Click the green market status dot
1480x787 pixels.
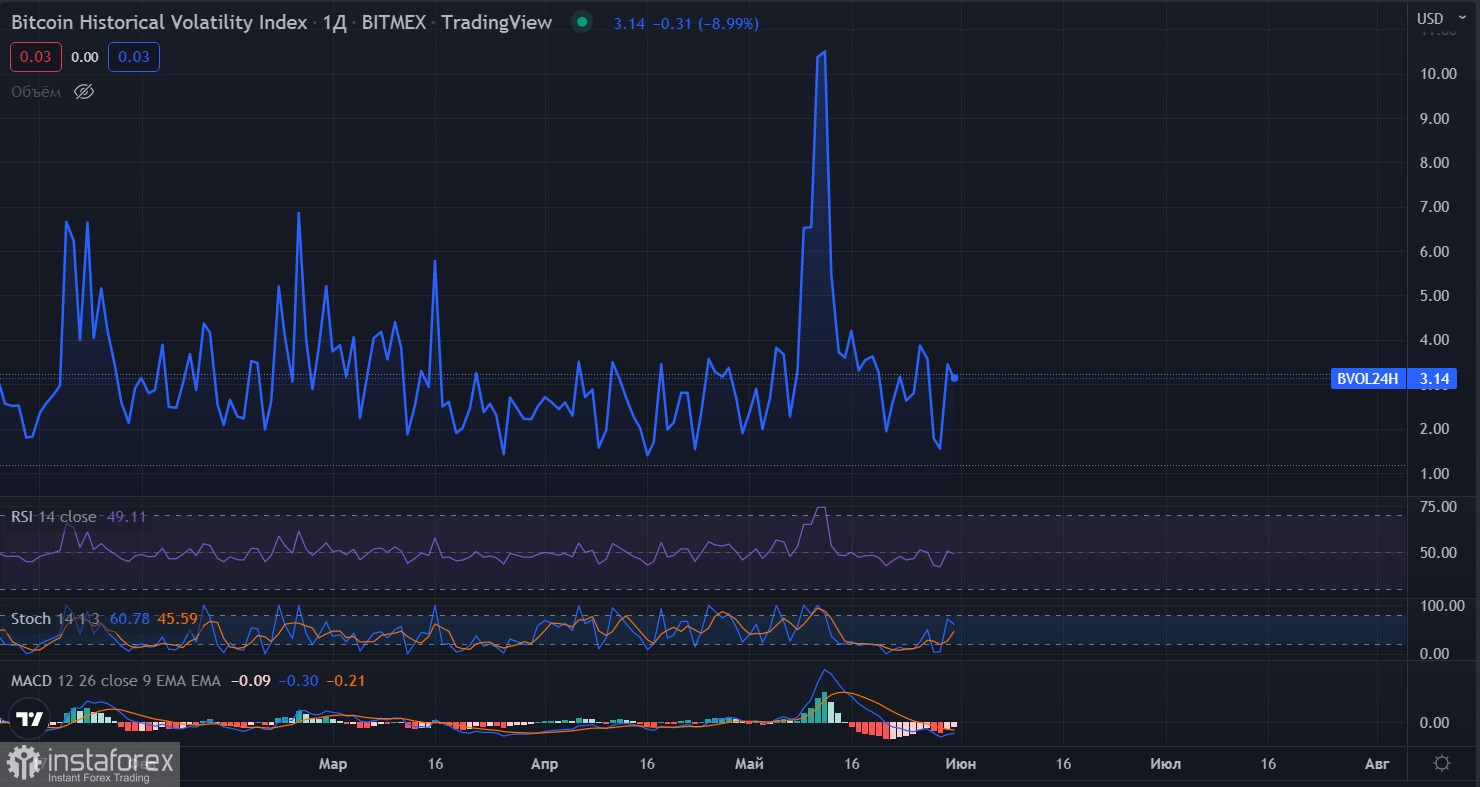click(582, 22)
